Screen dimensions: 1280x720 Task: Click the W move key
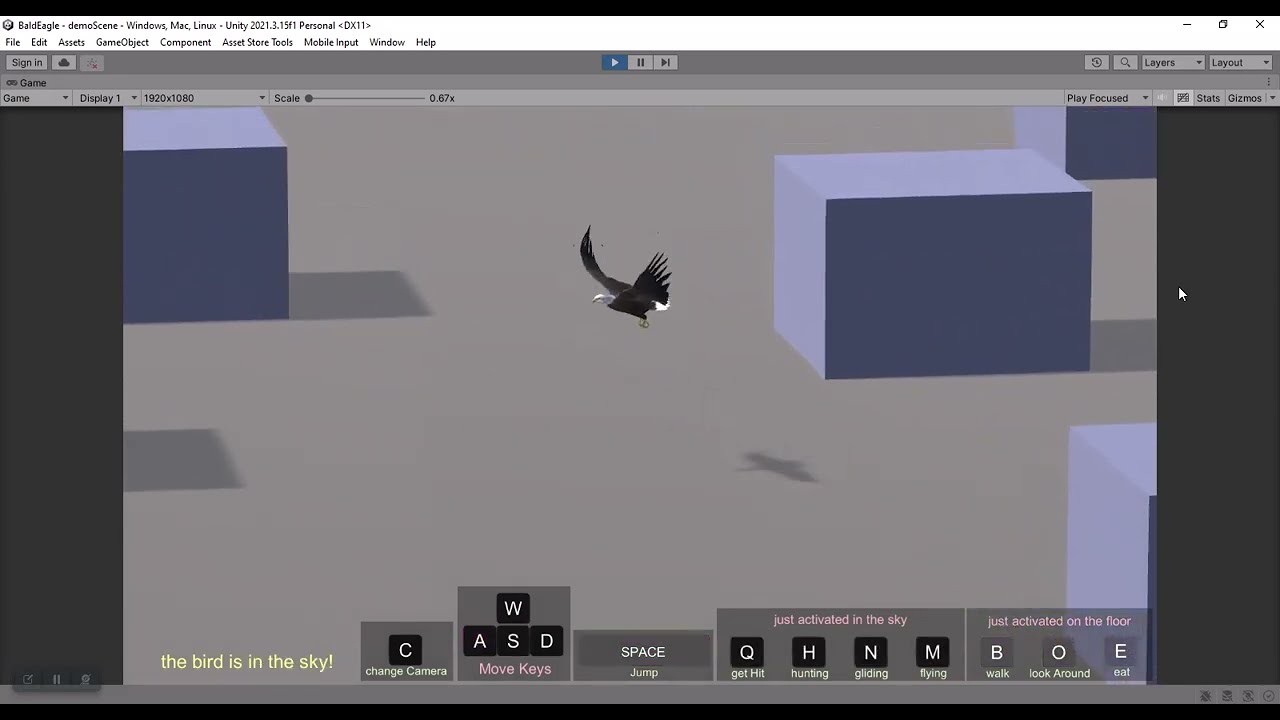[x=513, y=608]
